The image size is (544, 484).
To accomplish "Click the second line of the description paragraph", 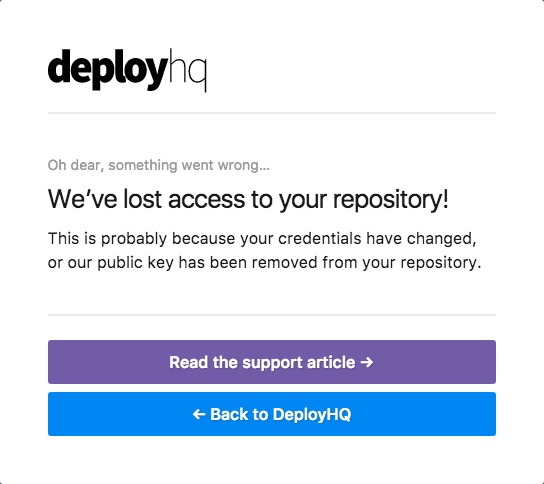I will [264, 263].
